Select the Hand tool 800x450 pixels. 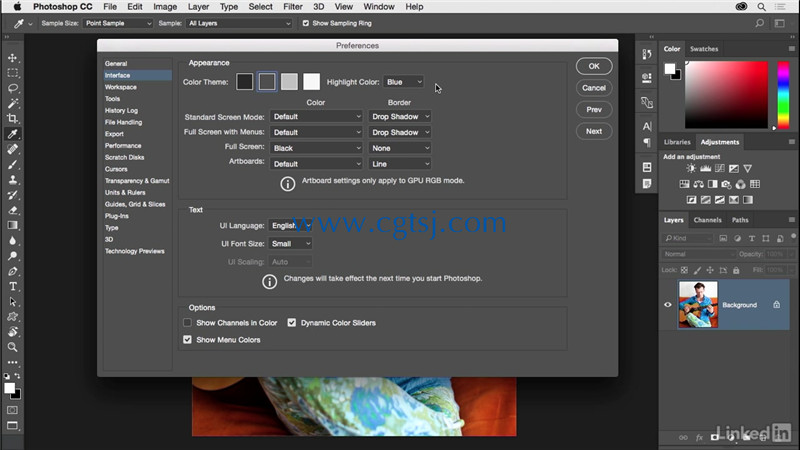coord(12,332)
